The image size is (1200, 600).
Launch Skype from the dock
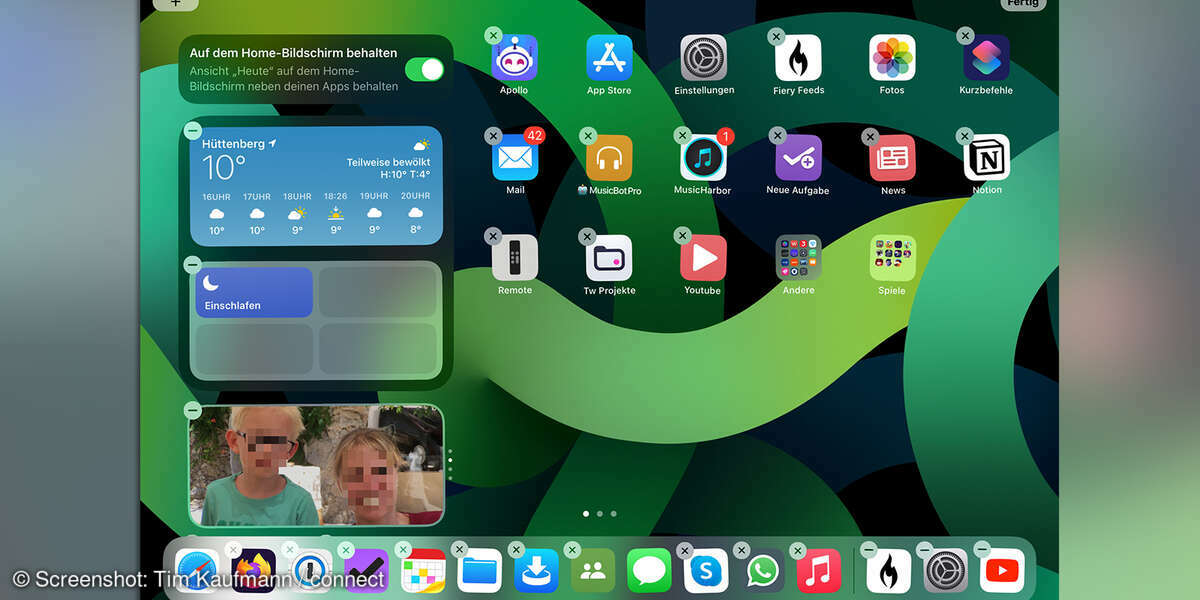[x=706, y=571]
